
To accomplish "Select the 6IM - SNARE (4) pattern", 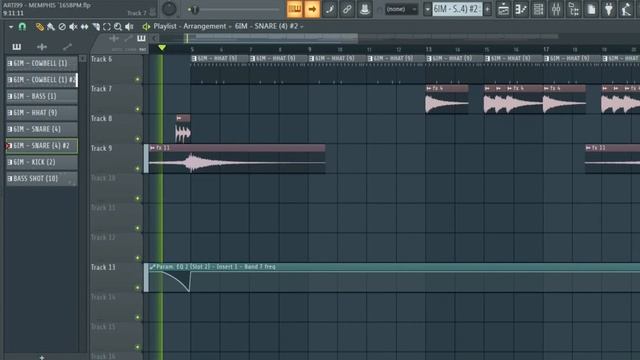I will pyautogui.click(x=42, y=129).
